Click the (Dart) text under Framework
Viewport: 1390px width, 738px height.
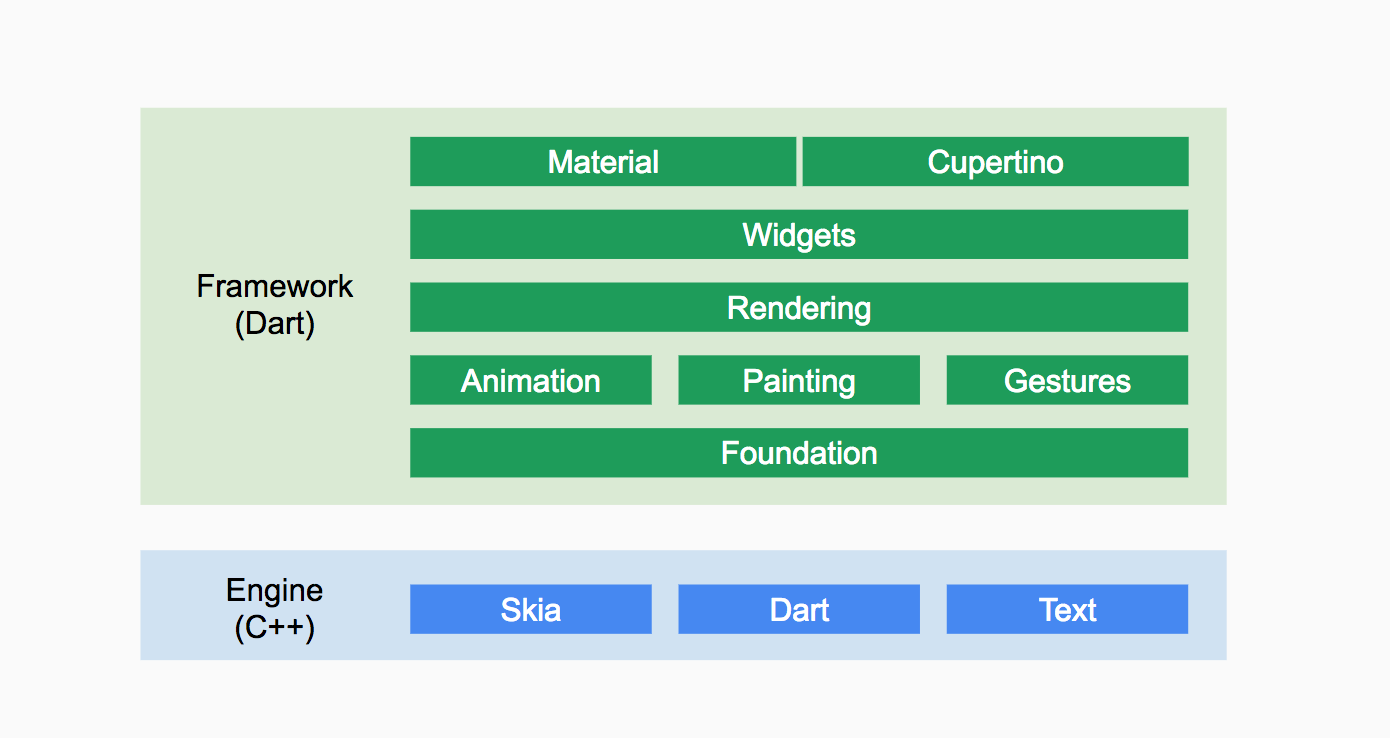point(275,325)
